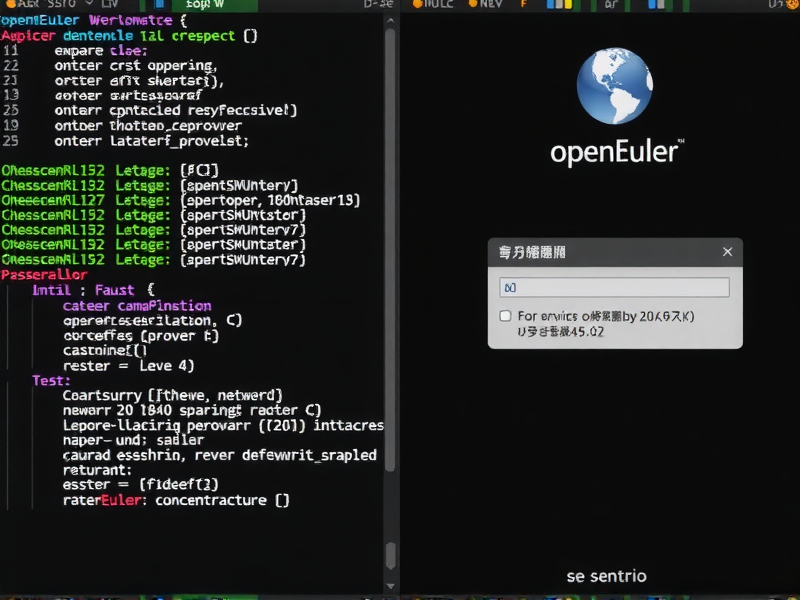800x600 pixels.
Task: Select the LIV top bar item
Action: (109, 5)
